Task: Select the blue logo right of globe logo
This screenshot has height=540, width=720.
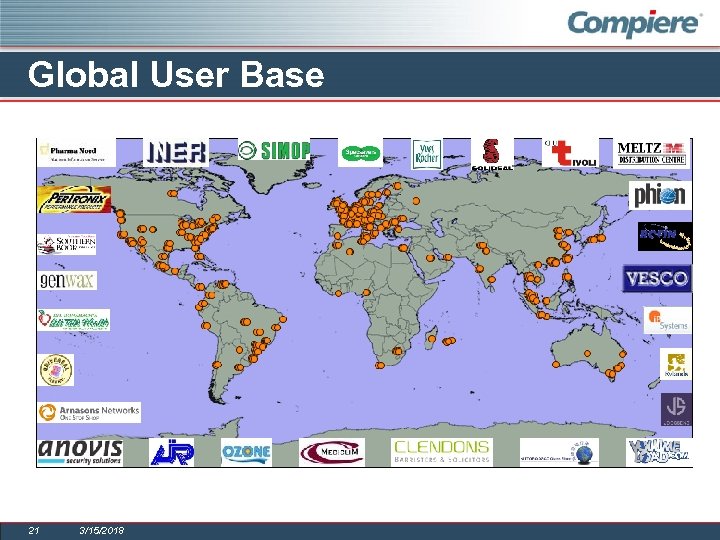Action: (x=659, y=452)
